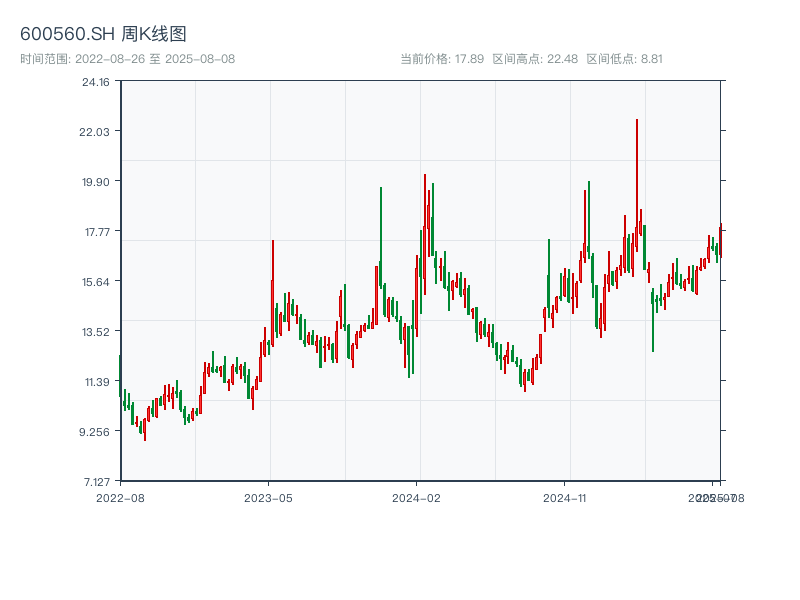The image size is (800, 600).
Task: Click the chart title 600560.SH 周K线图
Action: (x=103, y=34)
